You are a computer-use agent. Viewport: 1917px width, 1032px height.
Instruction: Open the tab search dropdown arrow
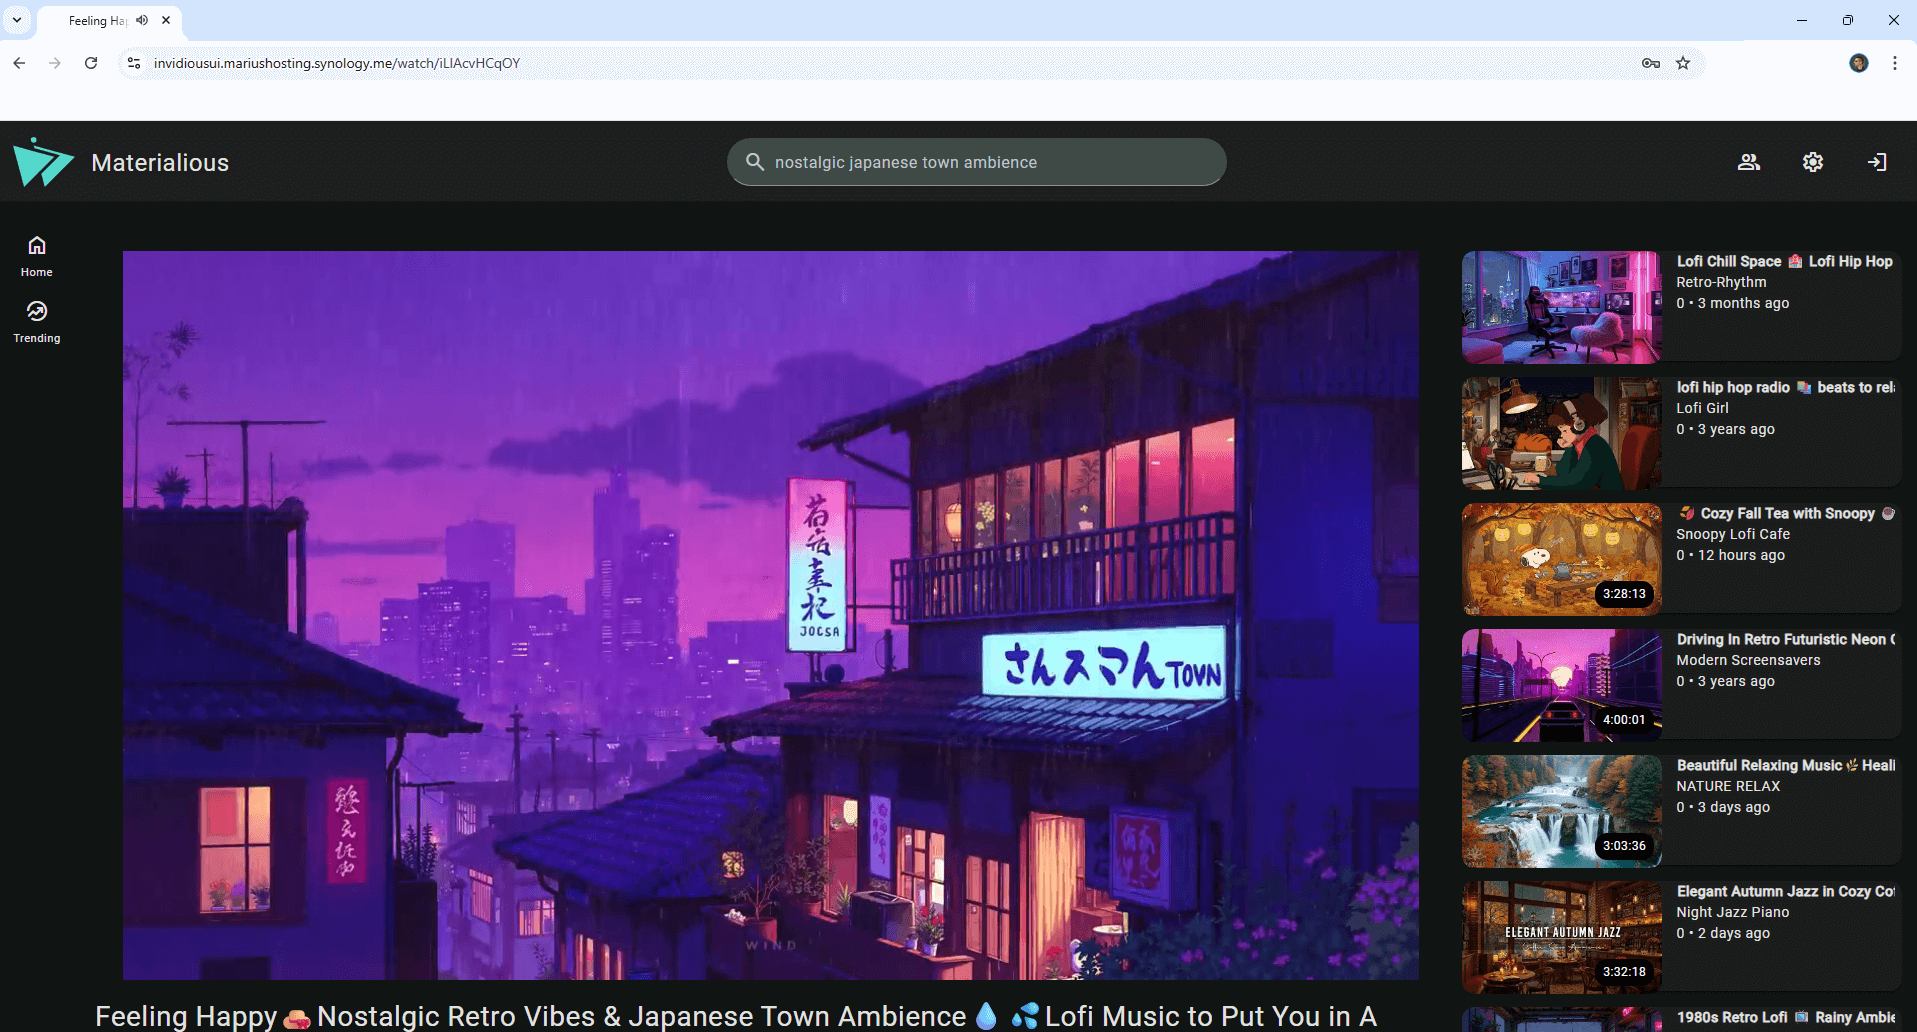(x=17, y=20)
